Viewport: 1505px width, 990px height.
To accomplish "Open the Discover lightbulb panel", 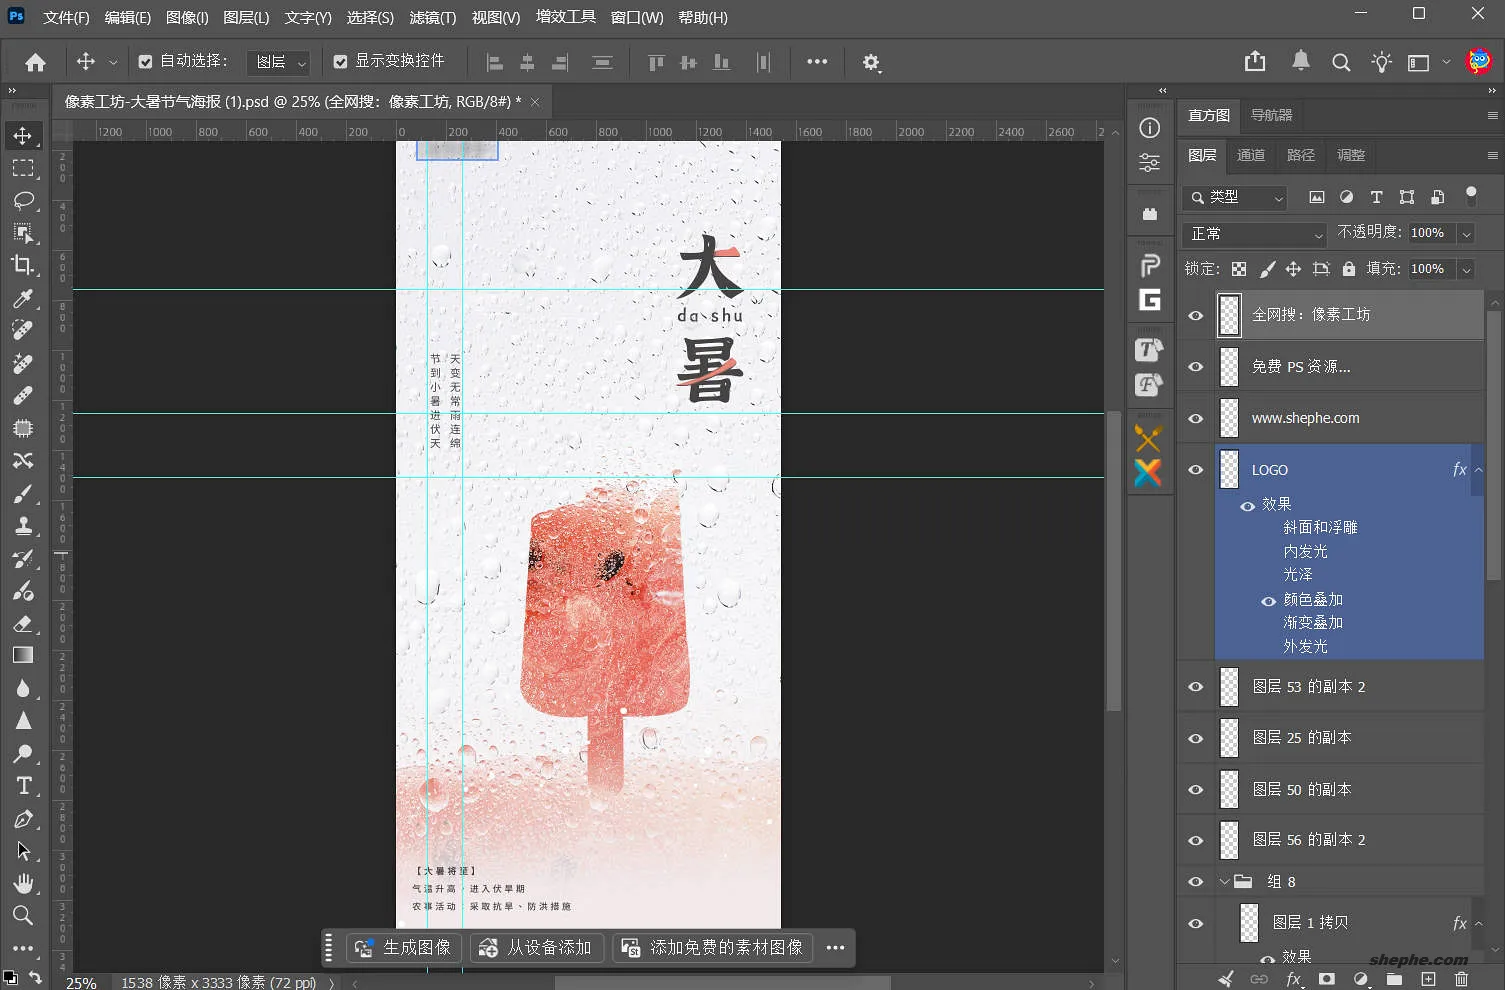I will pyautogui.click(x=1382, y=62).
